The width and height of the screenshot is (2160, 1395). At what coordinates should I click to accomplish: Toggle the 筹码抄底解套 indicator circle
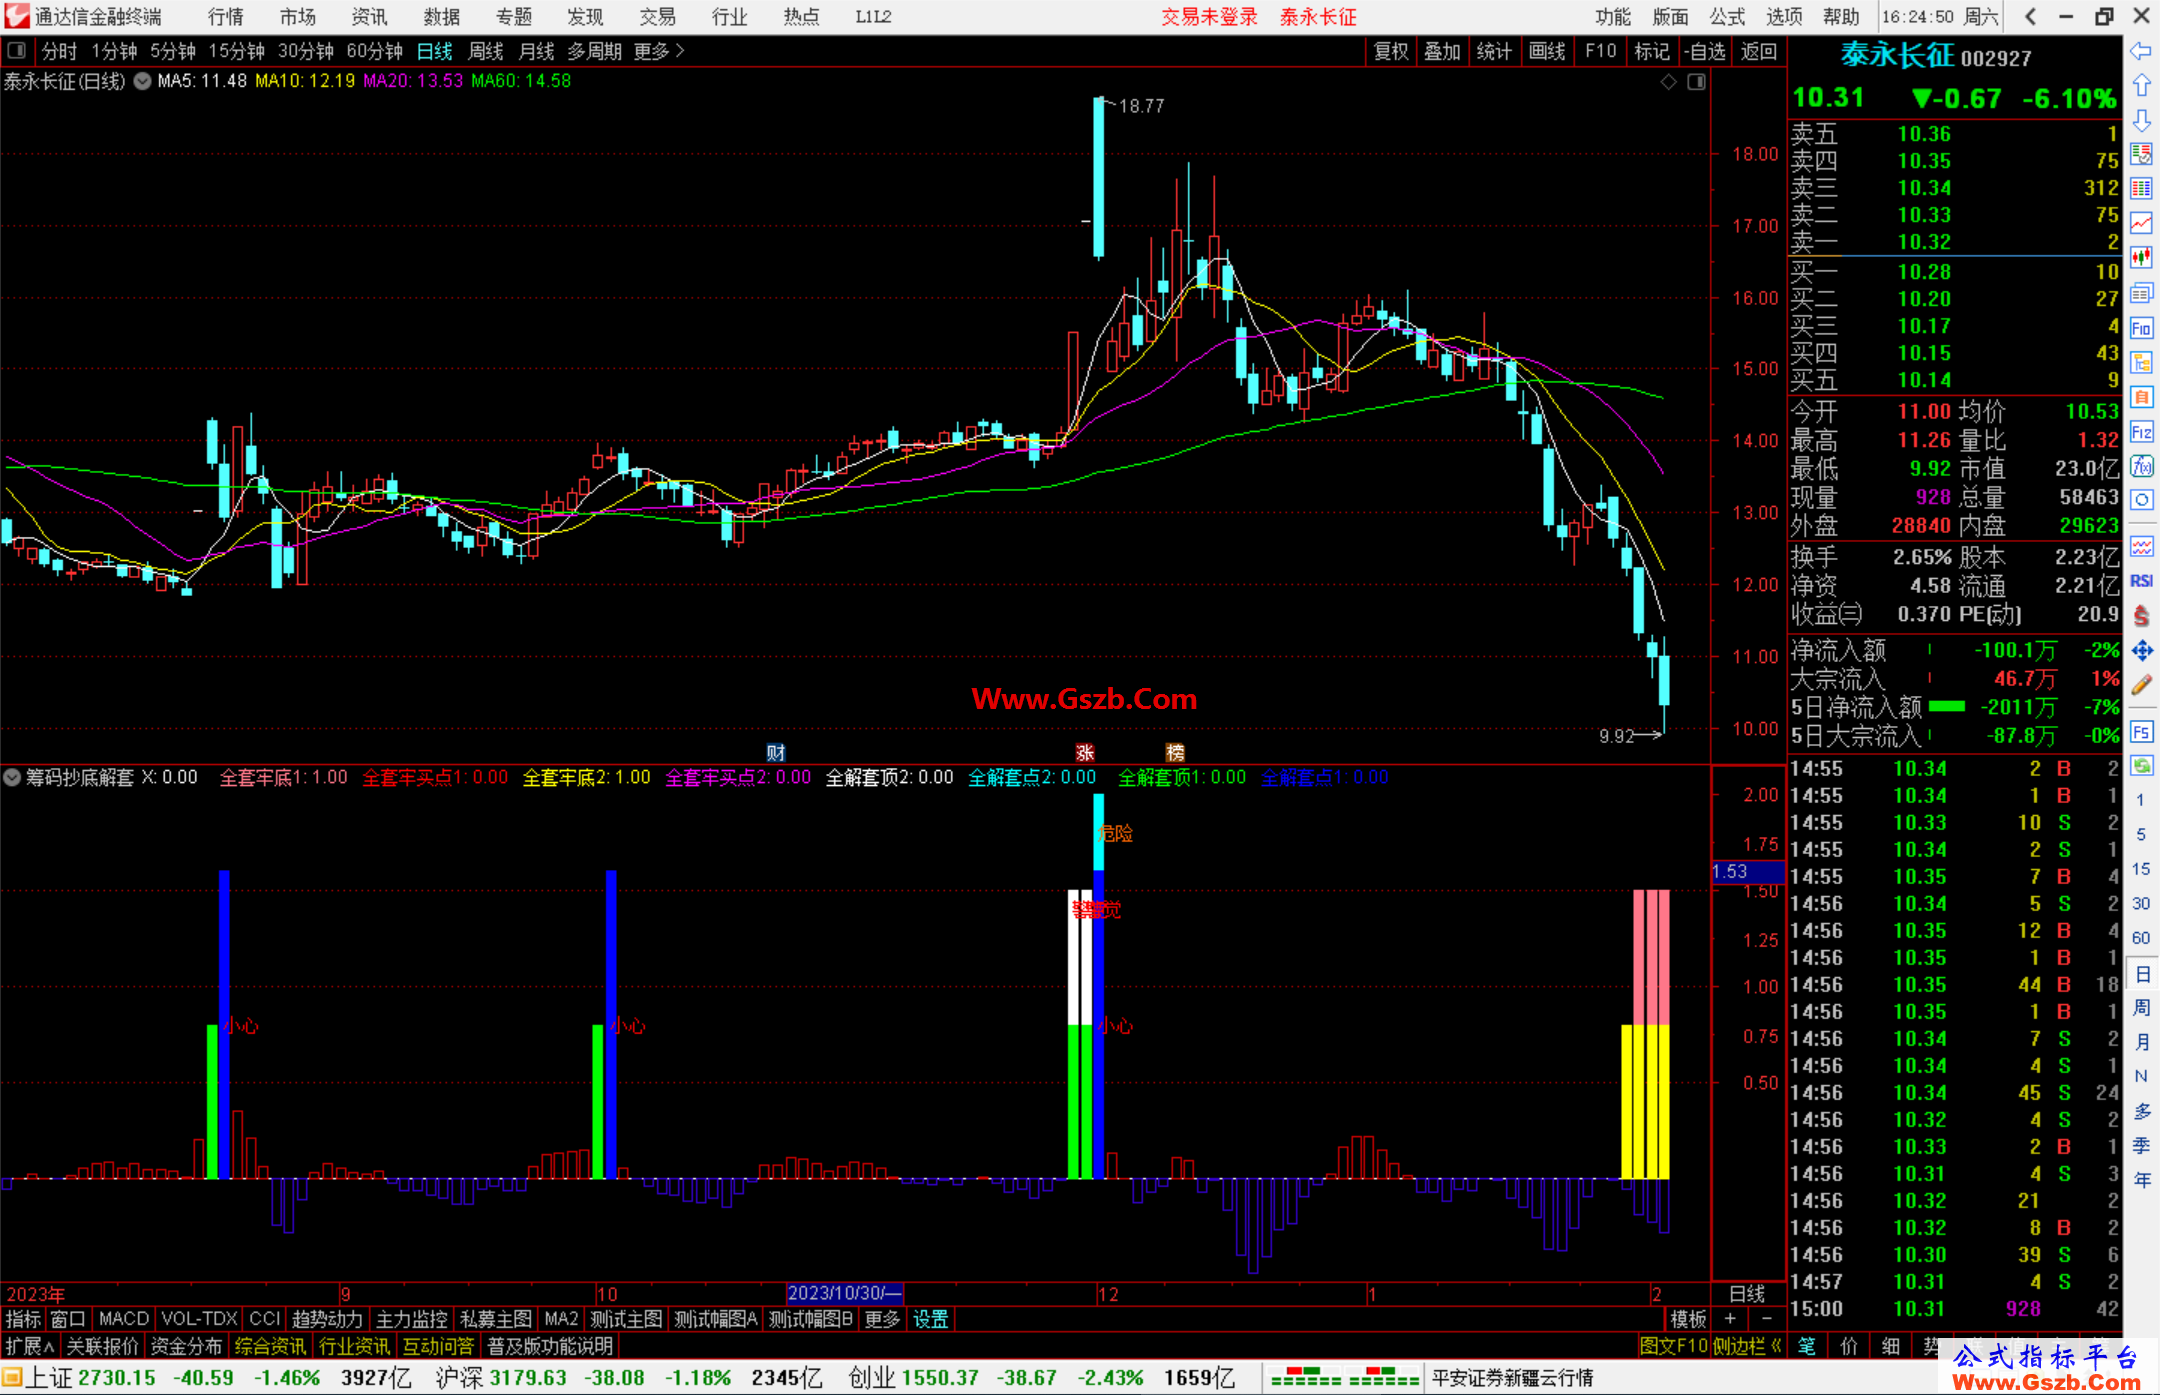click(12, 777)
